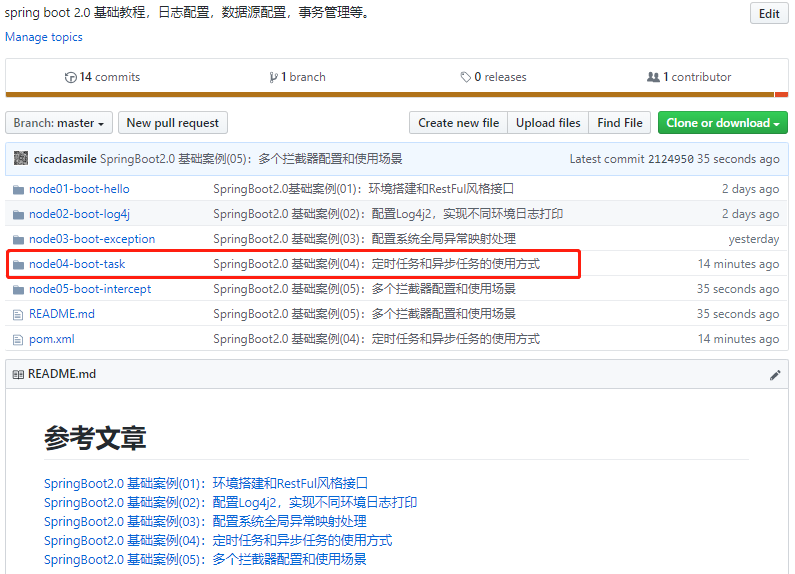This screenshot has height=574, width=795.
Task: Open commit message for node01-boot-hello row
Action: pos(364,189)
